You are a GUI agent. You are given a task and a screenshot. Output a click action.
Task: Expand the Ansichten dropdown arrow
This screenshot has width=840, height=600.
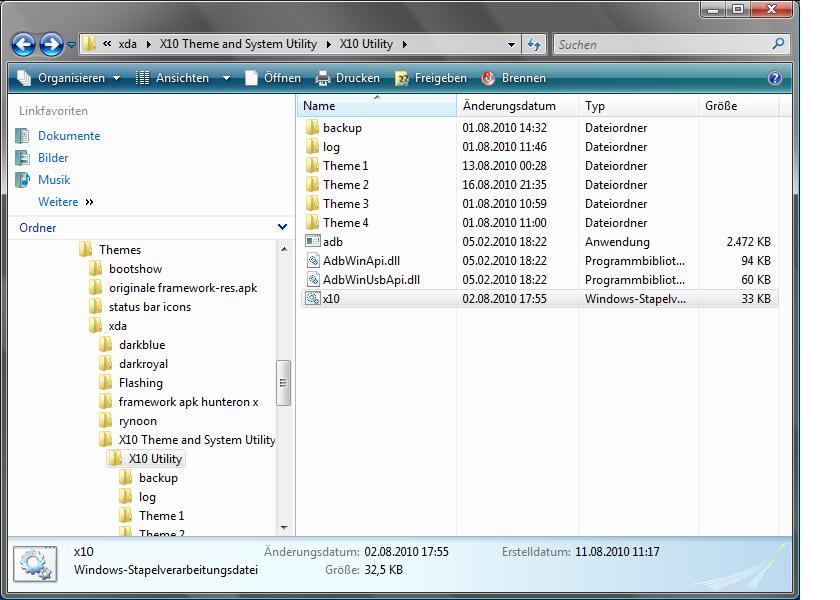pyautogui.click(x=227, y=79)
